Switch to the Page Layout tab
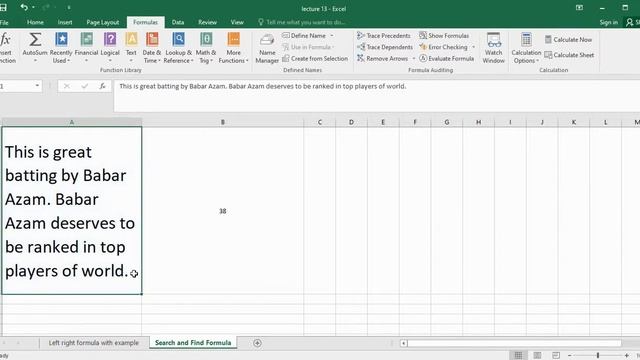 102,22
